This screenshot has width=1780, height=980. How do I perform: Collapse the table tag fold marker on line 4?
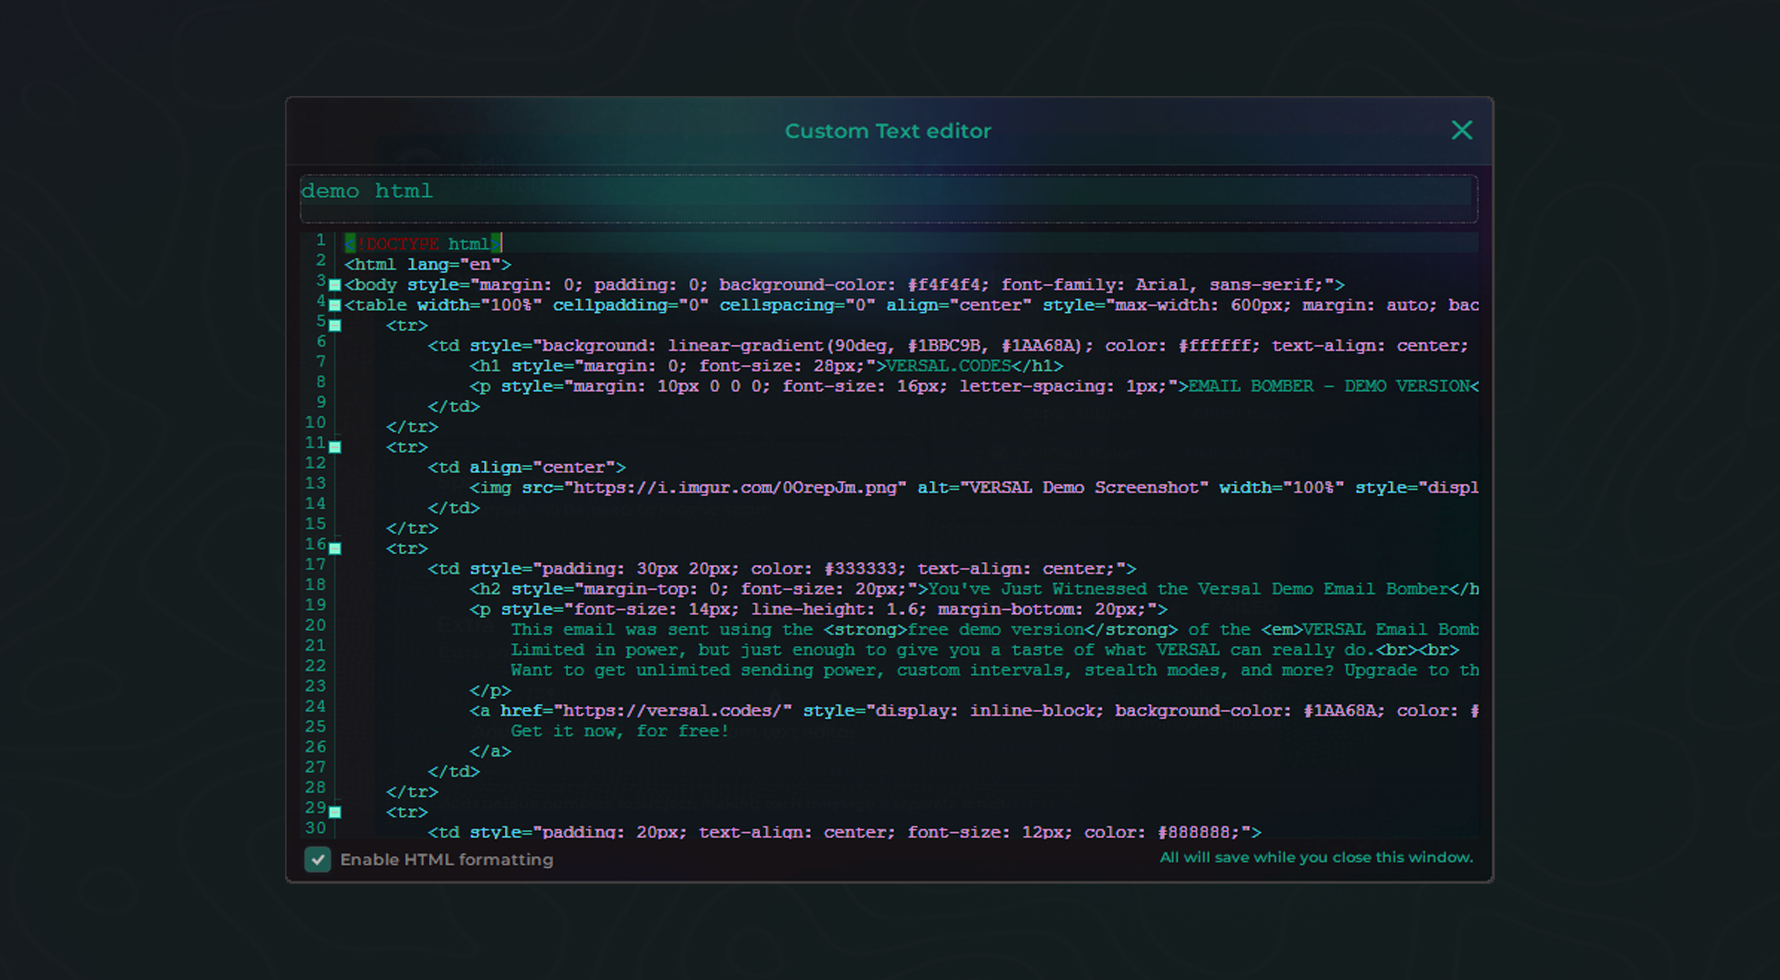pos(335,305)
